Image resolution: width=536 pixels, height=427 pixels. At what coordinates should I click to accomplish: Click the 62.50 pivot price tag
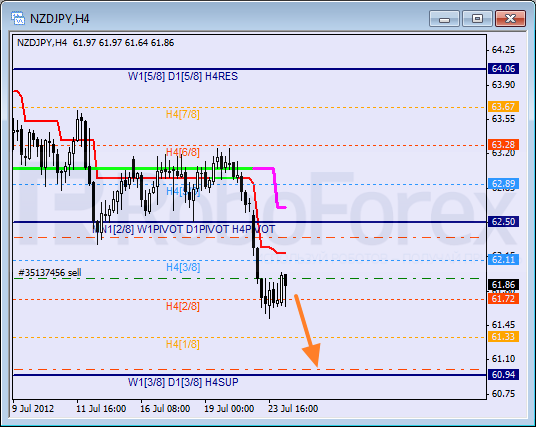503,222
